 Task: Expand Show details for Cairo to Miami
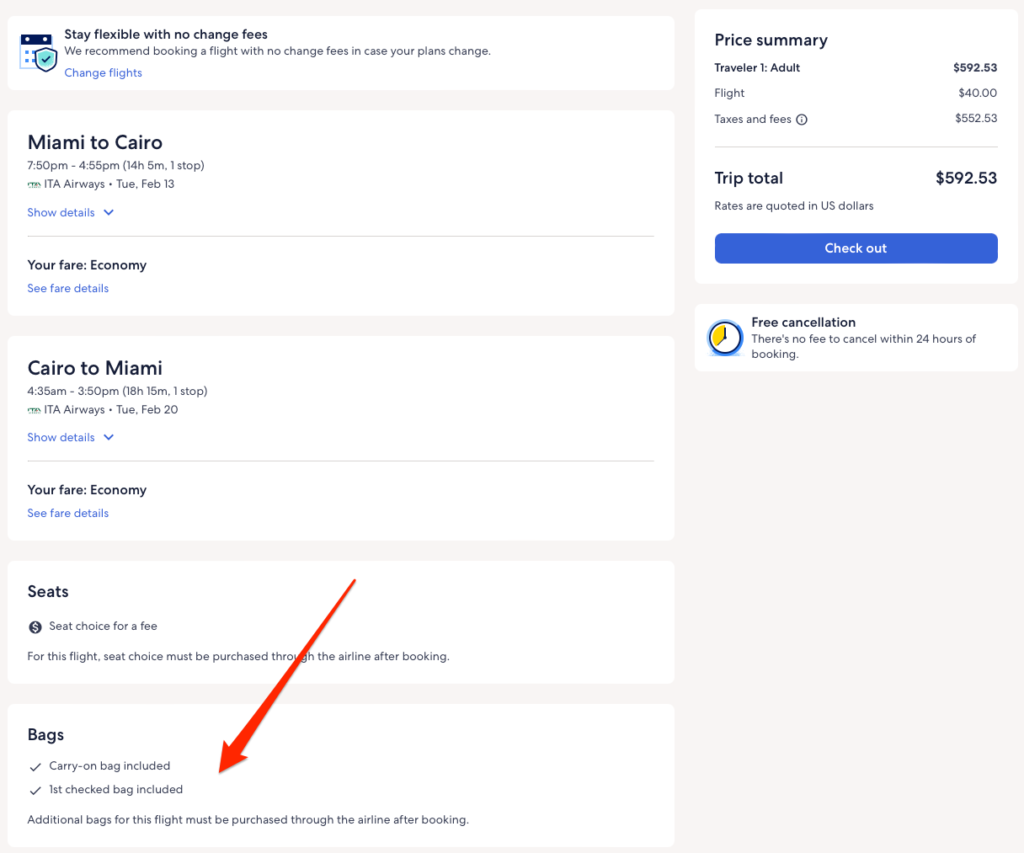tap(70, 438)
